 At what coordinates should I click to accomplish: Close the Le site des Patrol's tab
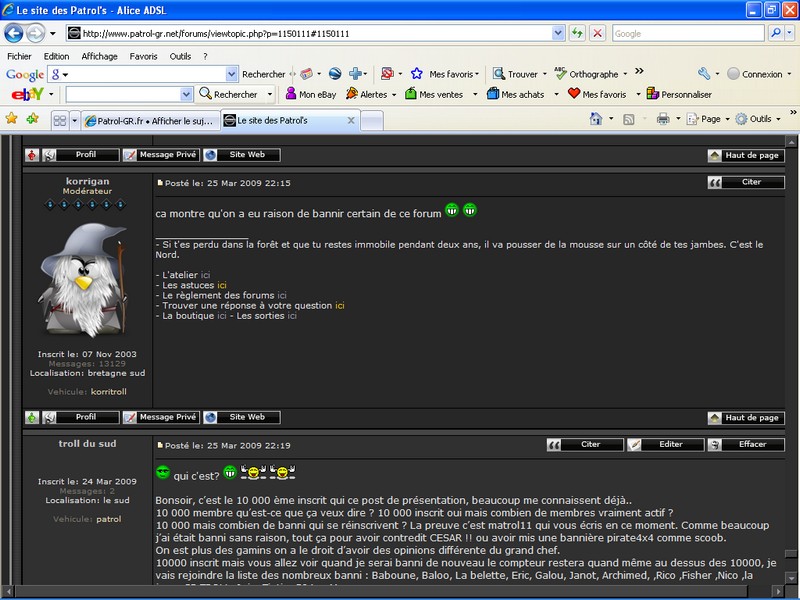pyautogui.click(x=351, y=120)
